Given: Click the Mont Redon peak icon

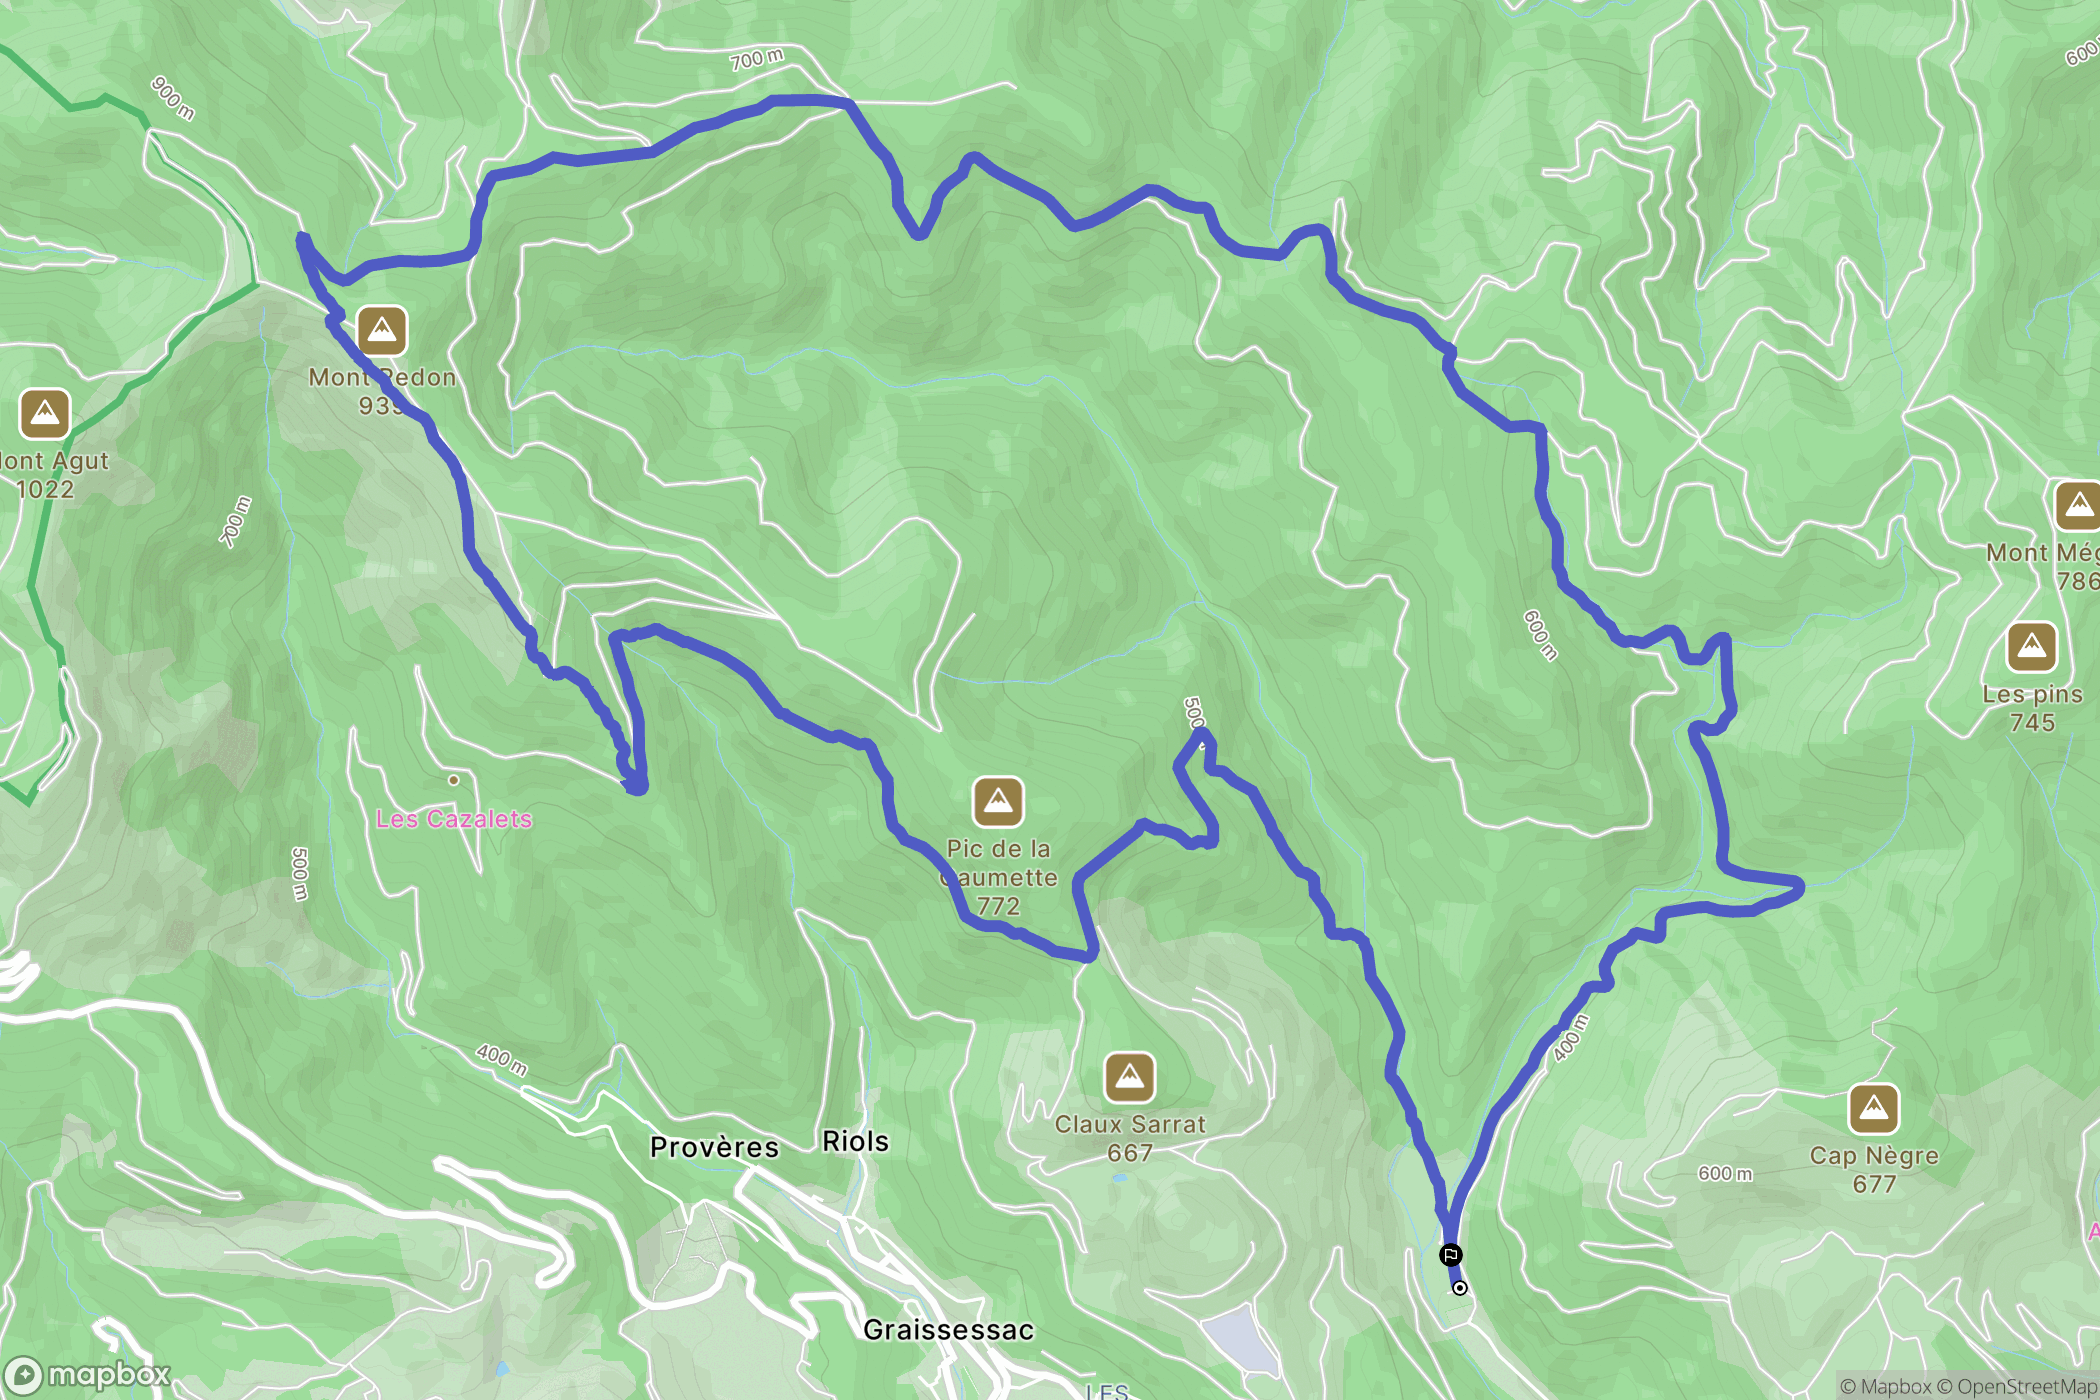Looking at the screenshot, I should pos(381,330).
